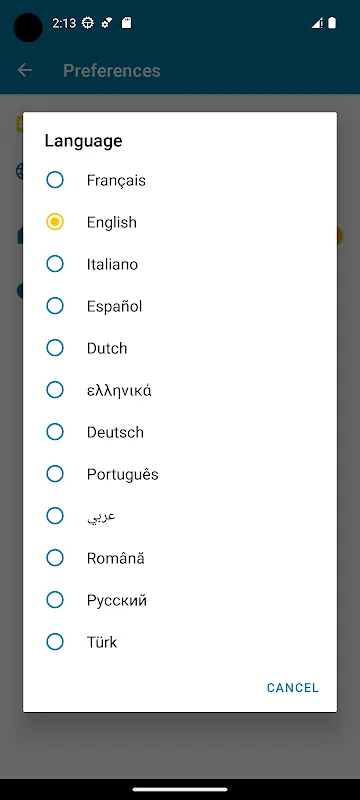Tap the Preferences header title

point(112,70)
